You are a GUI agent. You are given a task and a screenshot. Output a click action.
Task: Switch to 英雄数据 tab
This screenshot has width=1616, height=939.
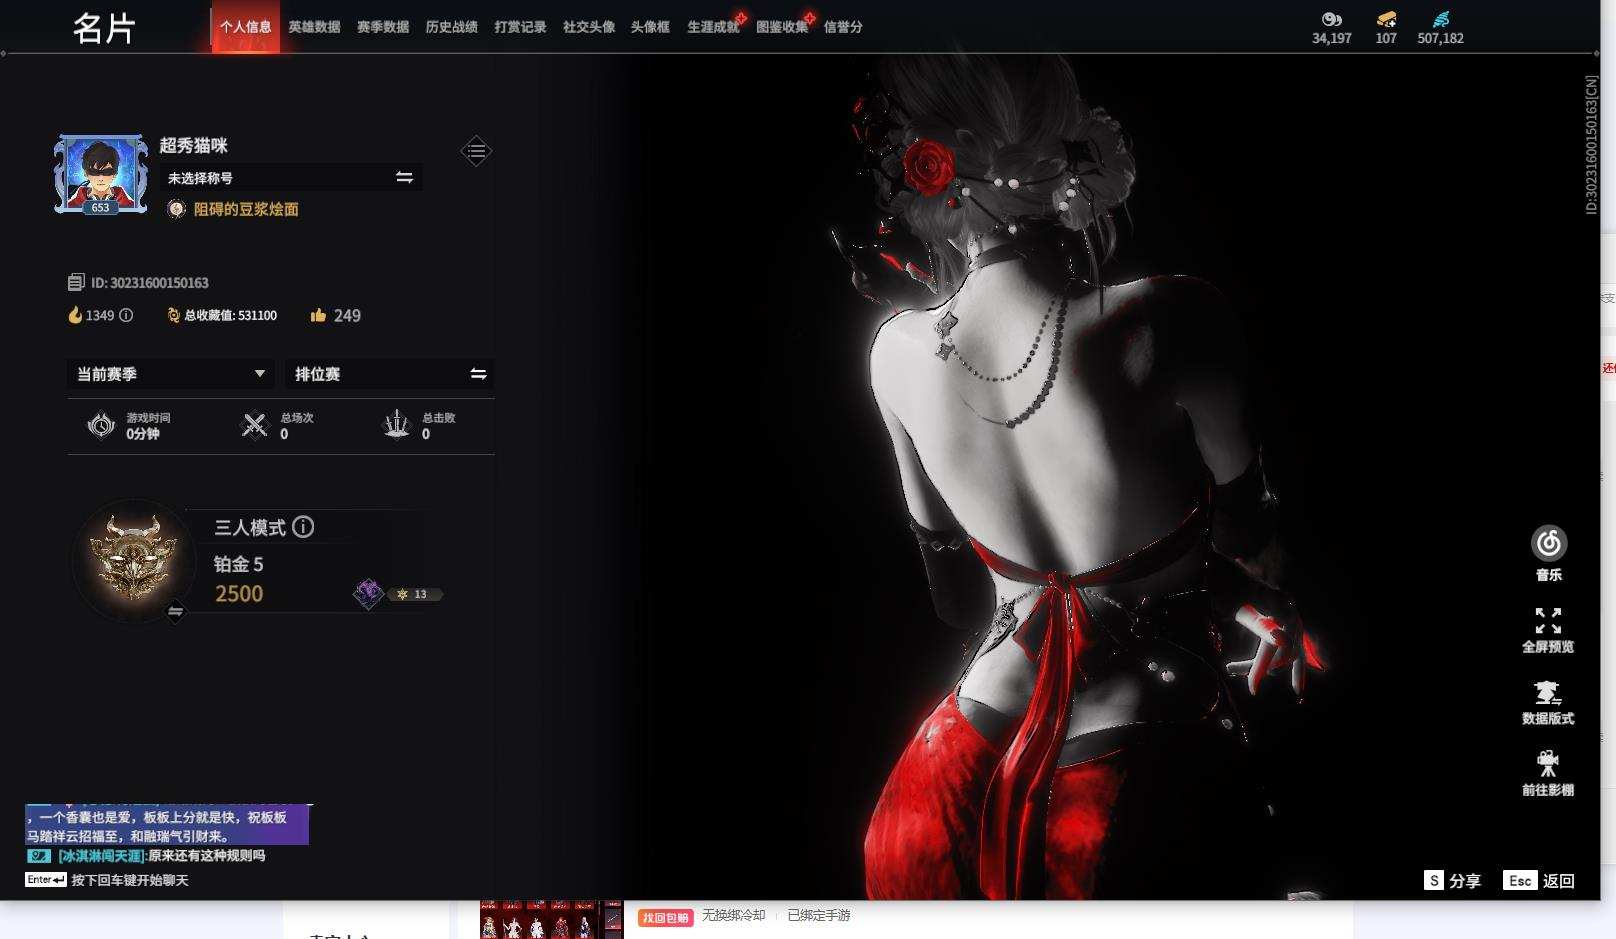(x=314, y=27)
